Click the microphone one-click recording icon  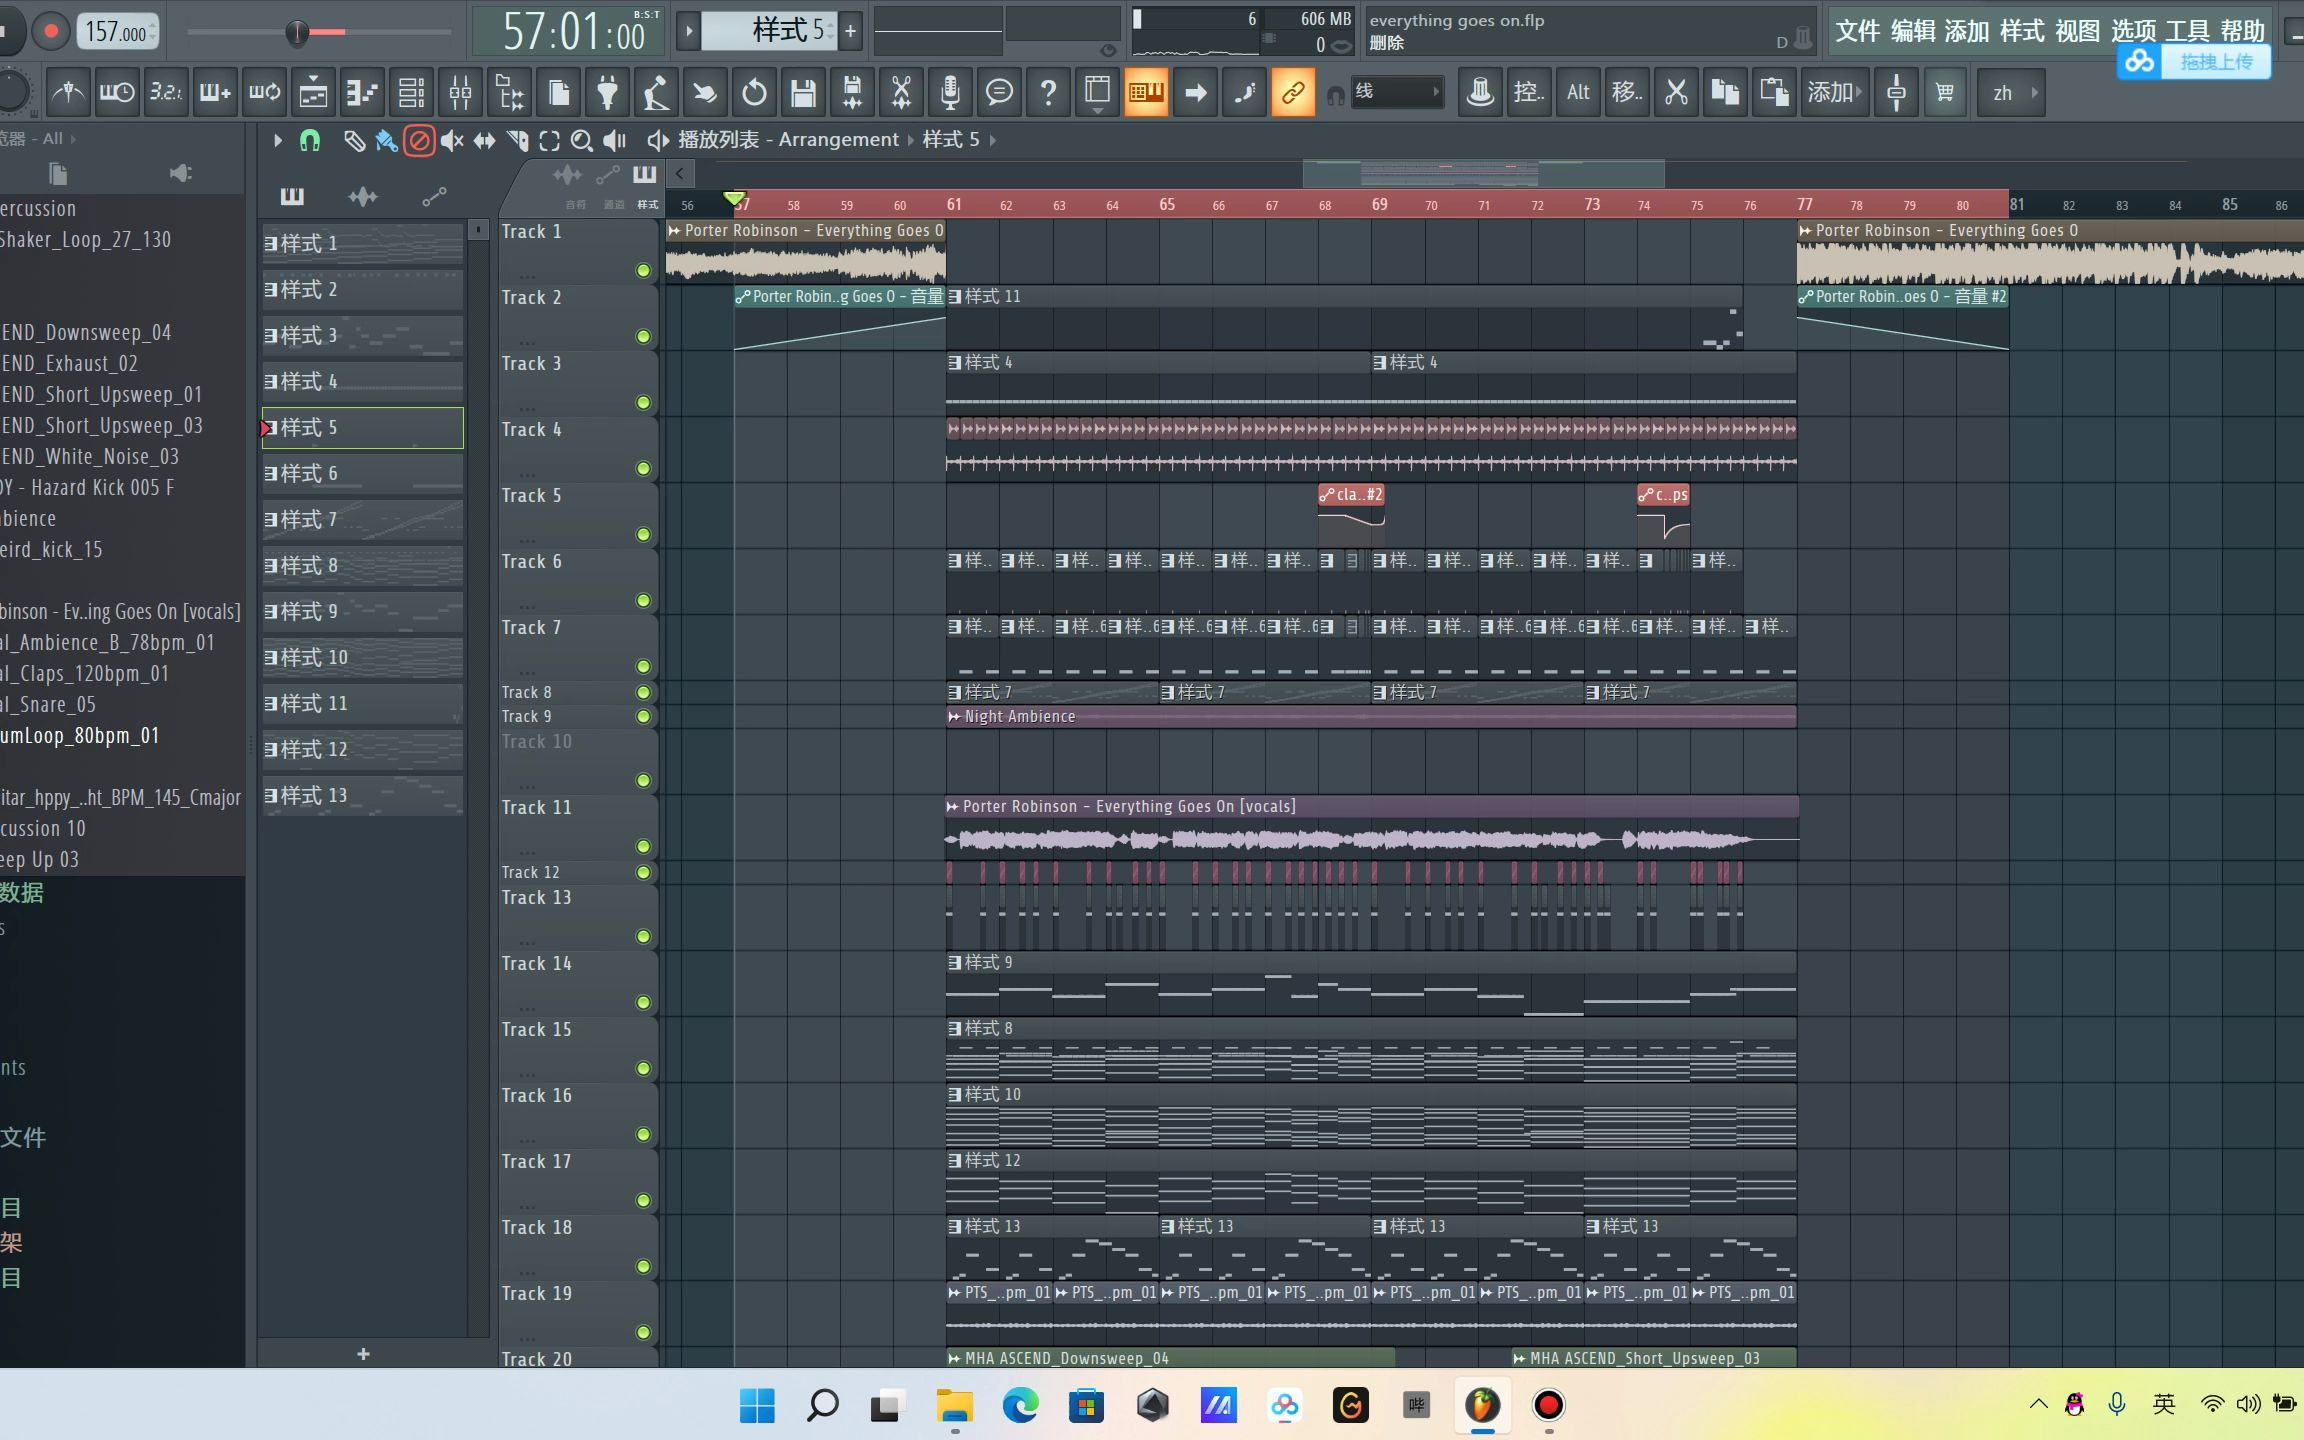(950, 93)
